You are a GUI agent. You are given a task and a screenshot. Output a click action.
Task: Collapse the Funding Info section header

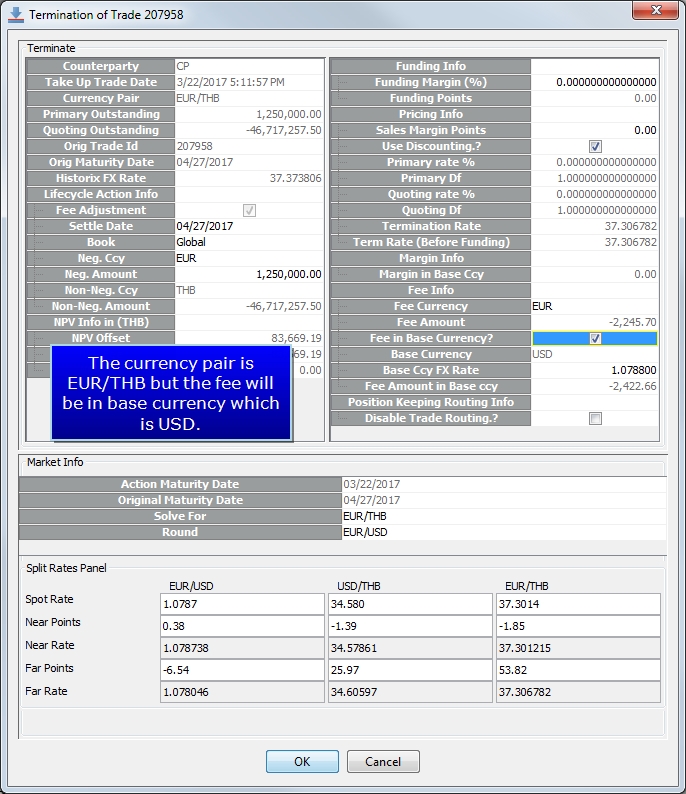[x=431, y=66]
